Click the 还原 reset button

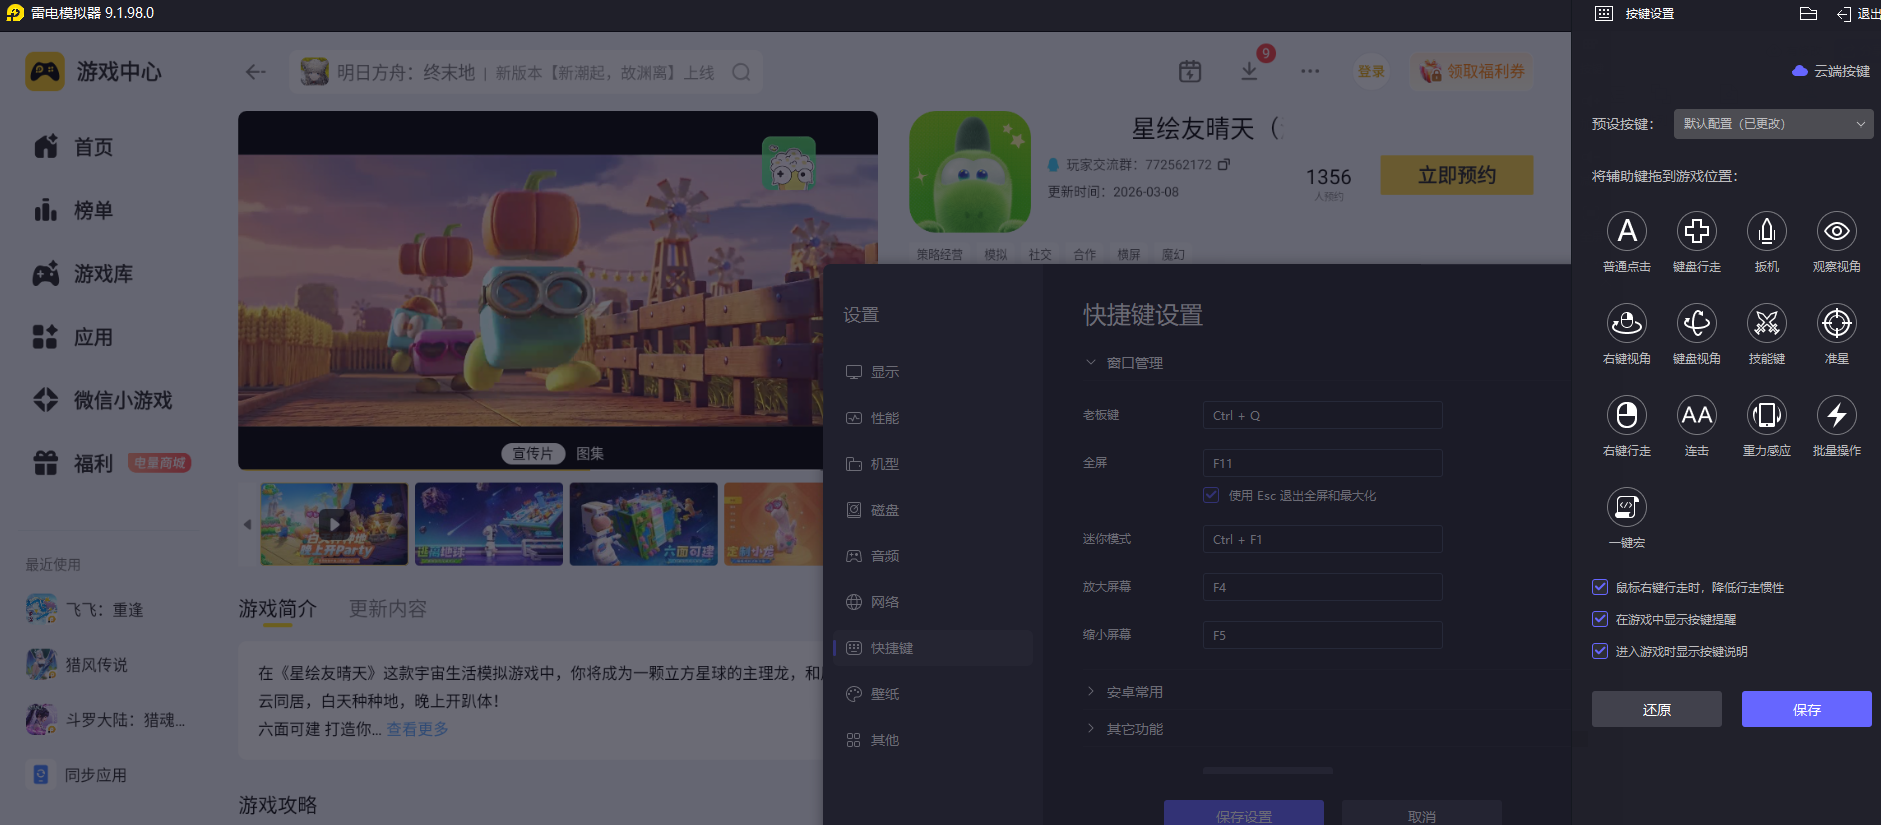click(1657, 709)
